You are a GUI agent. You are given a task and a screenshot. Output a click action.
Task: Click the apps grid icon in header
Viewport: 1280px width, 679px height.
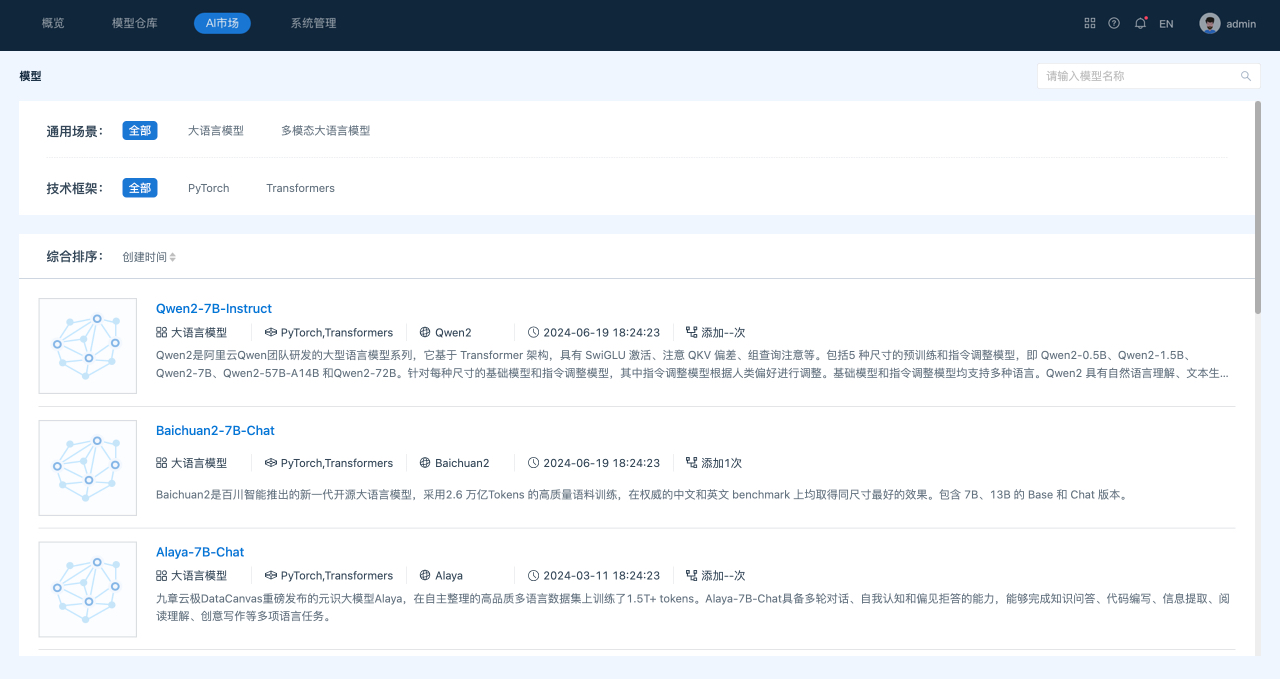(1090, 23)
